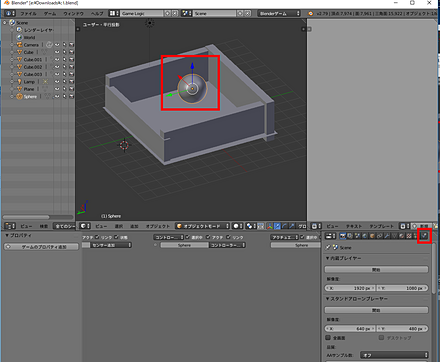The width and height of the screenshot is (440, 362).
Task: Click the text editor type icon
Action: pyautogui.click(x=315, y=226)
